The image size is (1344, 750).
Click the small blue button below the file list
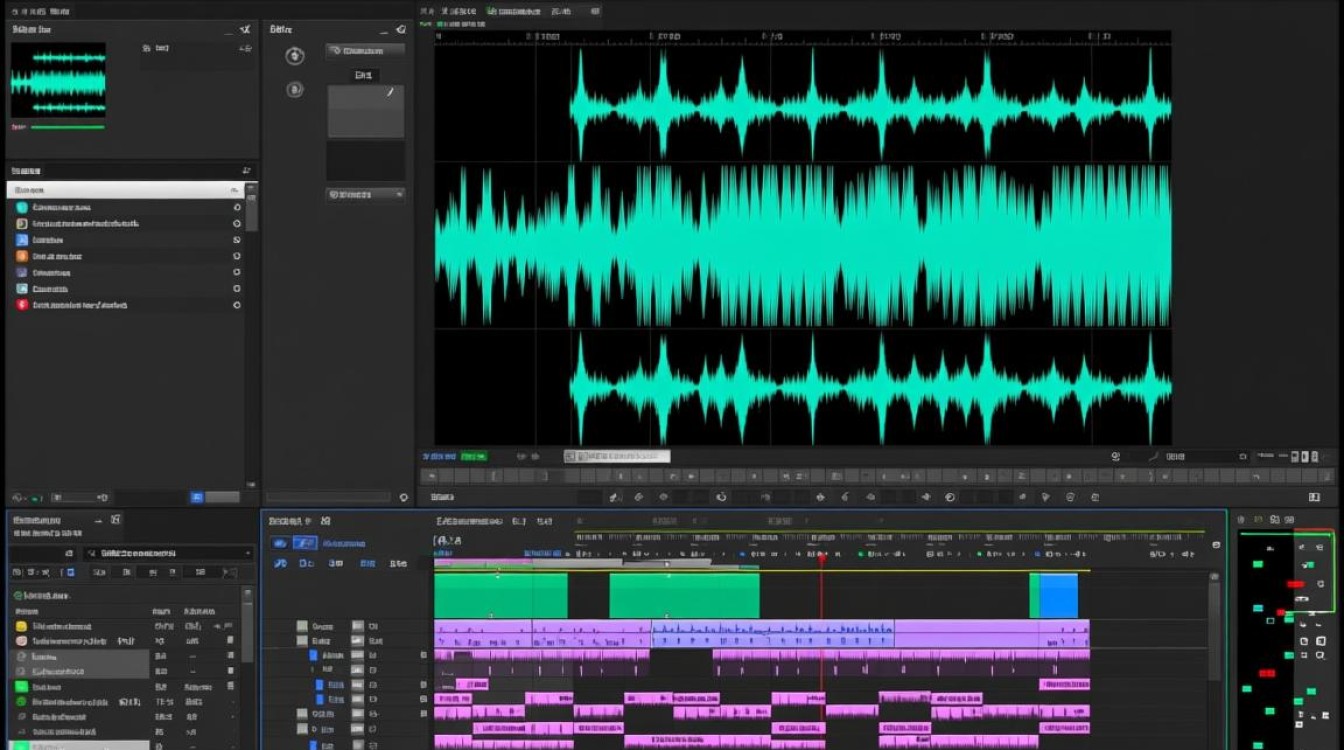(x=197, y=497)
